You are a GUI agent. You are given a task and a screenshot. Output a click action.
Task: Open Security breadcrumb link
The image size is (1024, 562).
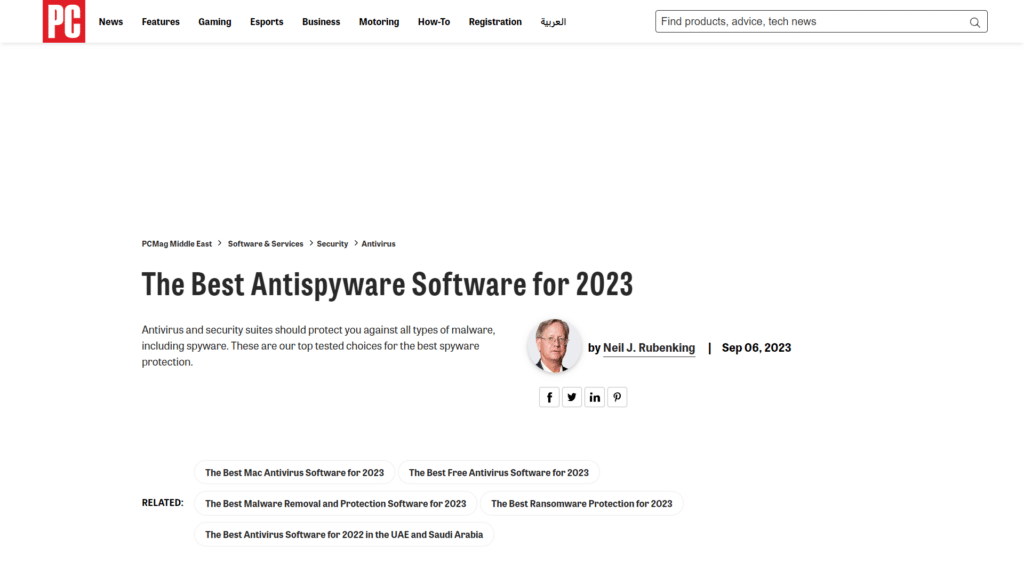tap(332, 243)
